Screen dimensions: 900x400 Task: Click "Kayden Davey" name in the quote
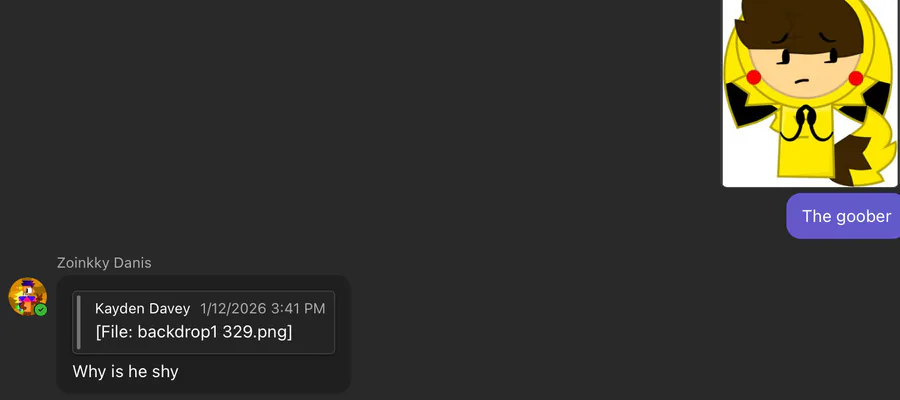142,308
